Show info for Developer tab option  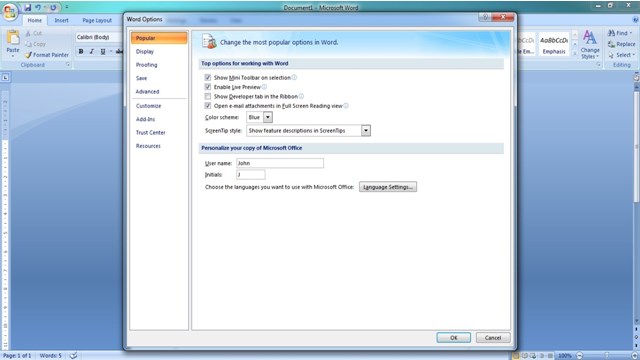[x=301, y=96]
